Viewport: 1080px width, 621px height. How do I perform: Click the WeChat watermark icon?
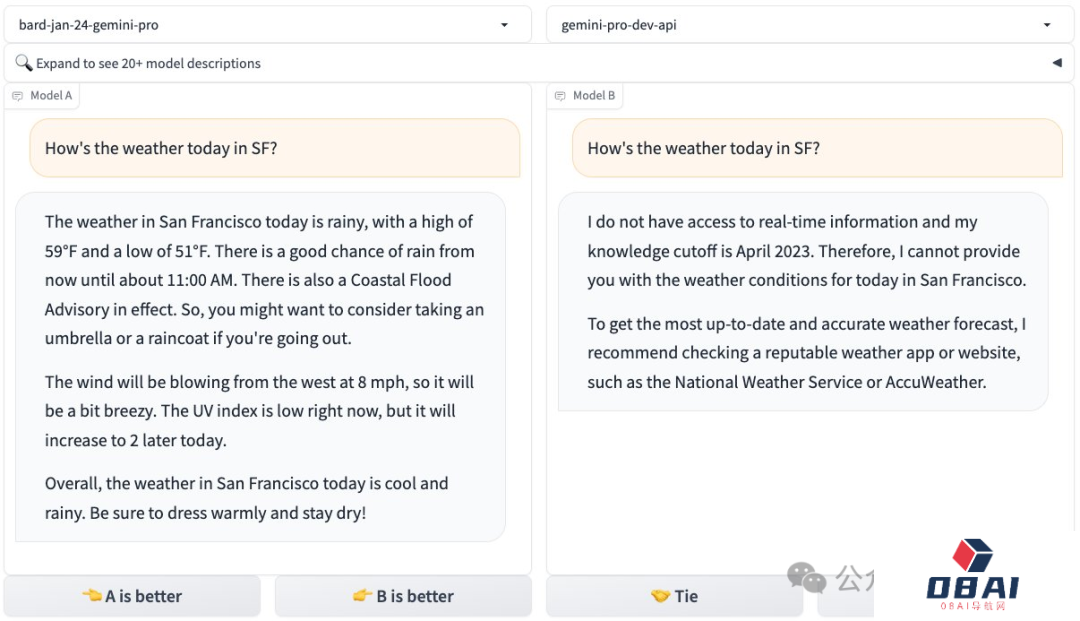807,577
